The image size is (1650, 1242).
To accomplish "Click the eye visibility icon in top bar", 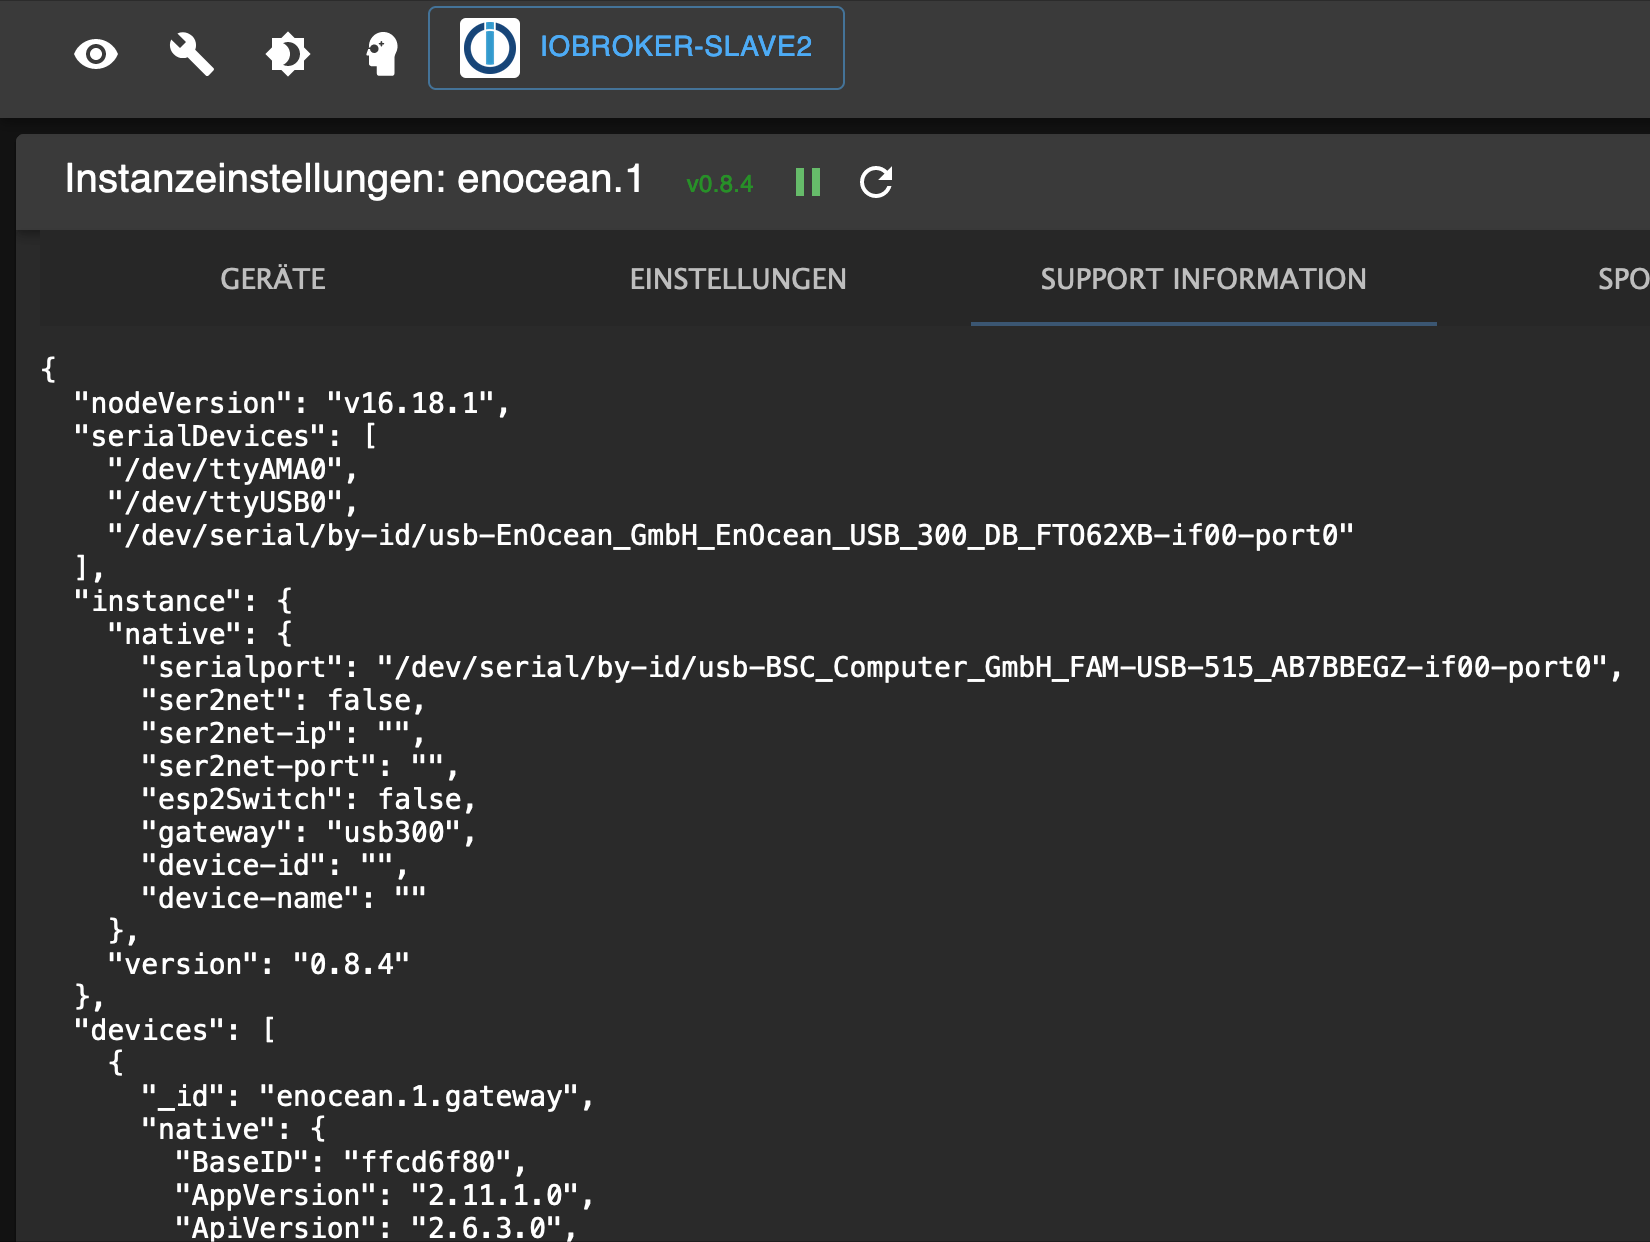I will (96, 54).
